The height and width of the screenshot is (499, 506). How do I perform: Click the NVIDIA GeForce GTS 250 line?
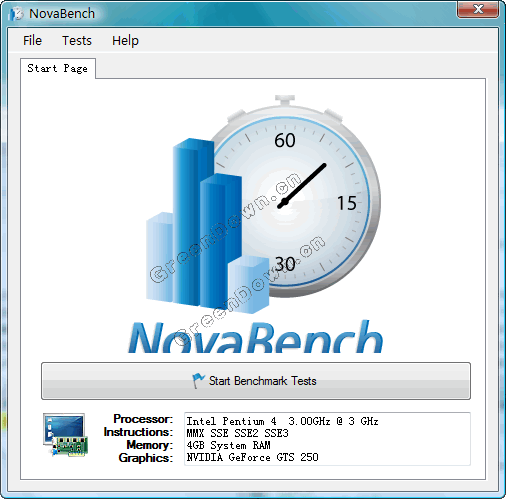pyautogui.click(x=252, y=457)
